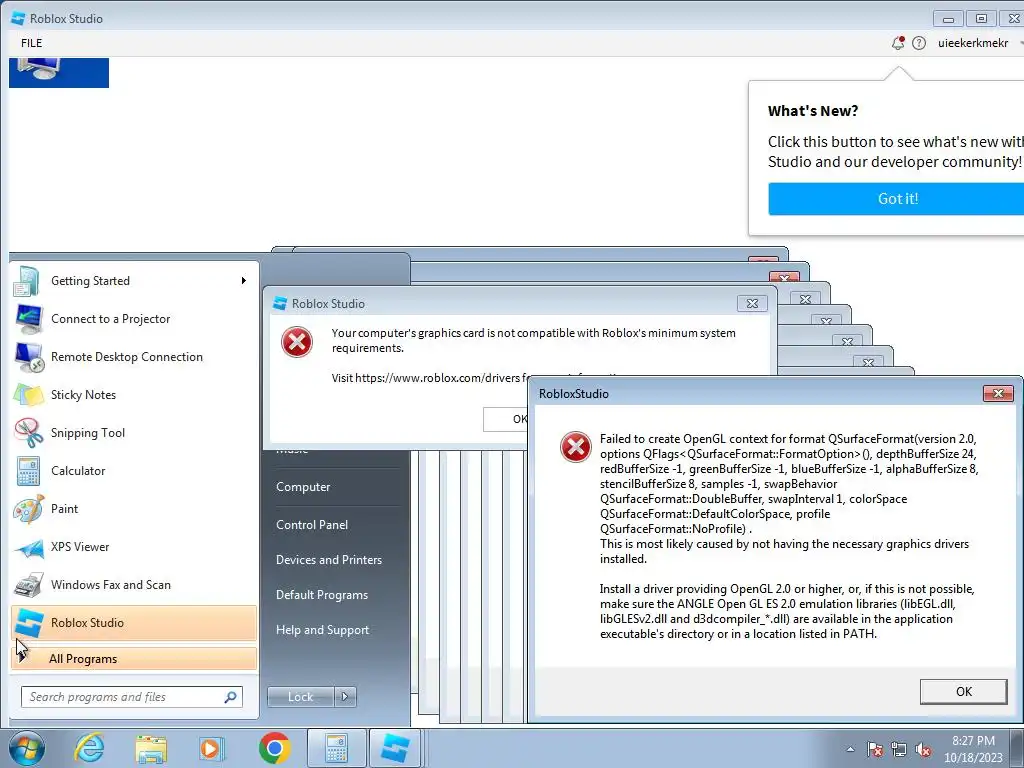
Task: Click the Windows Start orb
Action: pos(27,748)
